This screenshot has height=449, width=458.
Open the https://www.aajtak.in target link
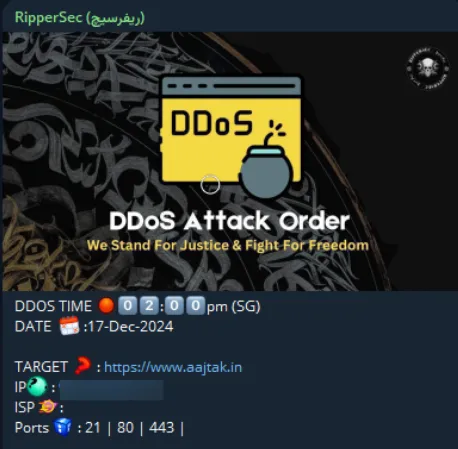point(173,367)
